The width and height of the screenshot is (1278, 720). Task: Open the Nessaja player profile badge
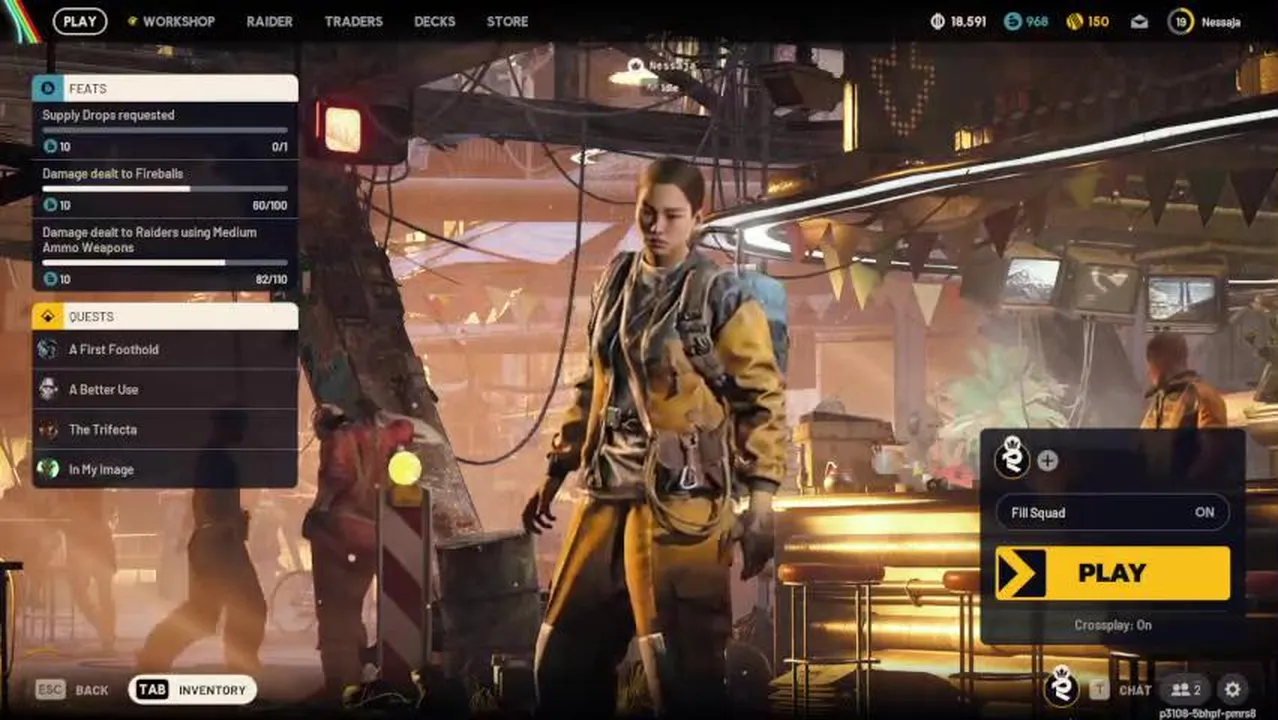[x=1205, y=21]
